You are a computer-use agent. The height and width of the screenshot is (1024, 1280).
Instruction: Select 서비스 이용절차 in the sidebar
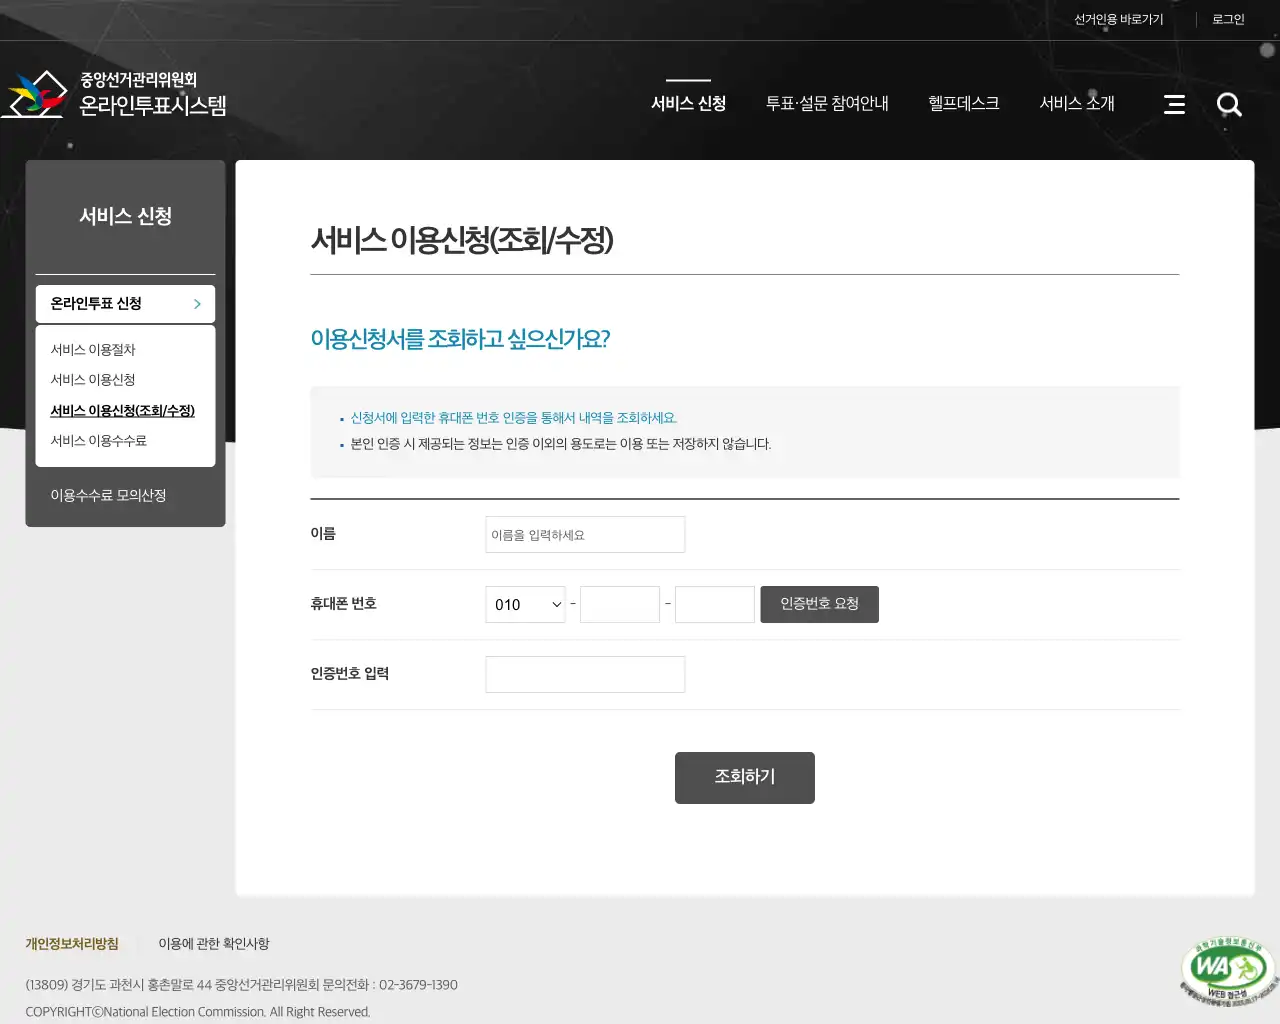[x=92, y=349]
